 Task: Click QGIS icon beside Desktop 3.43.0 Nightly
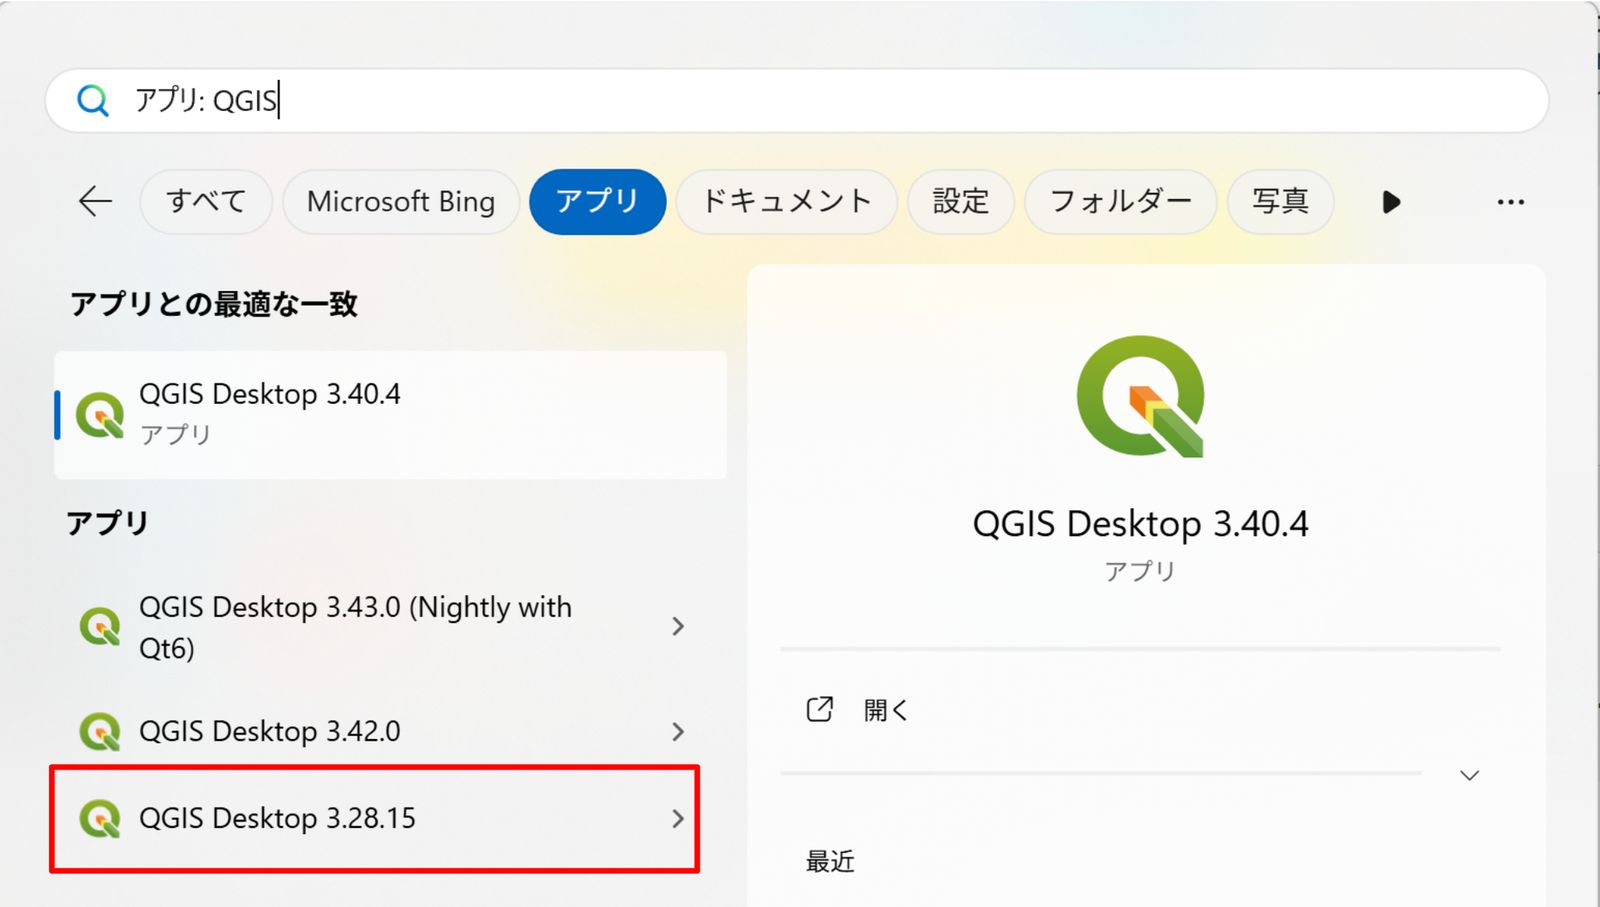point(100,627)
